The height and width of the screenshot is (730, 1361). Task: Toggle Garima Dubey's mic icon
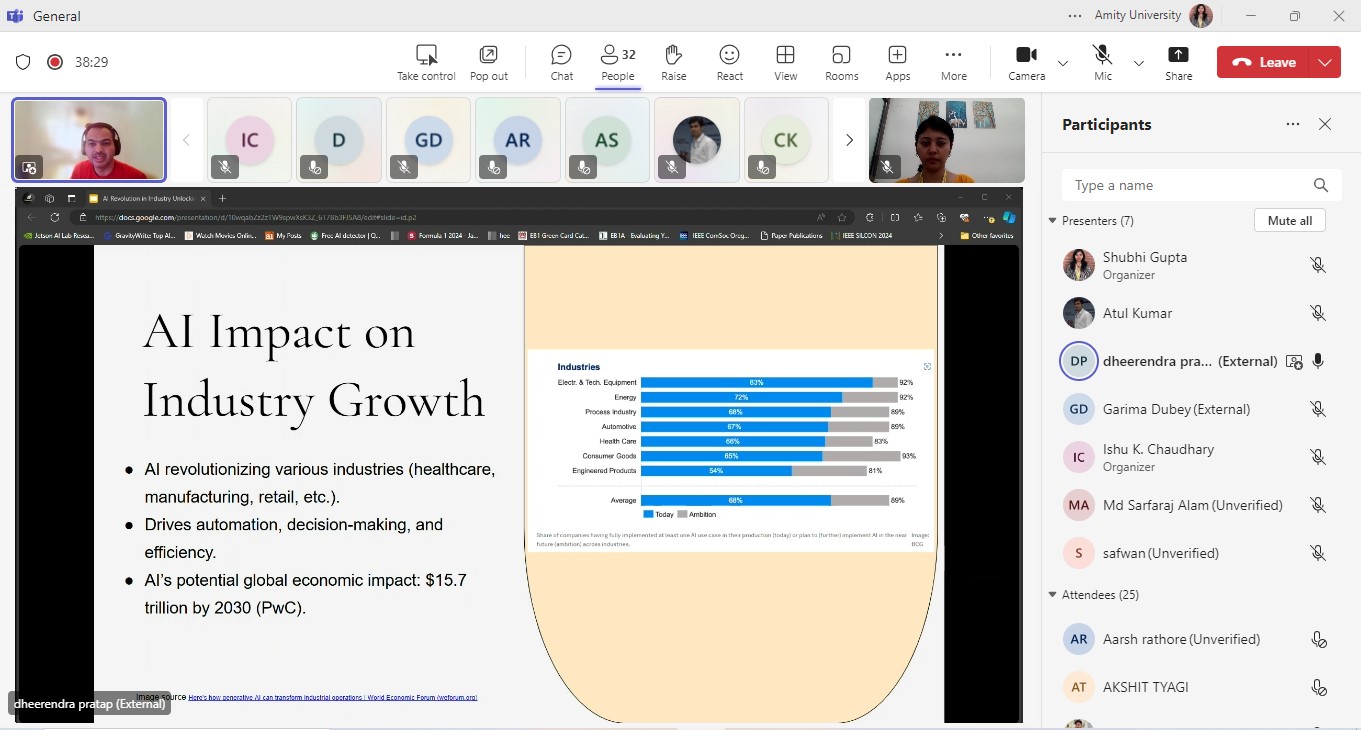pos(1318,409)
